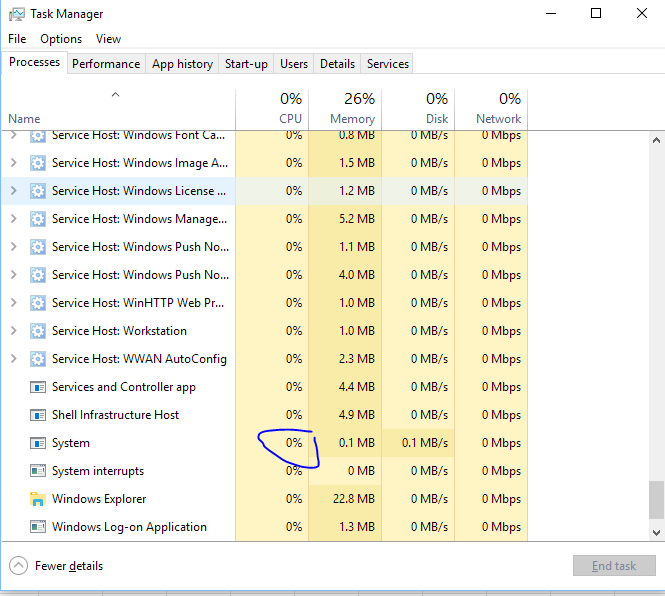Expand Service Host: Windows License row

(x=14, y=191)
